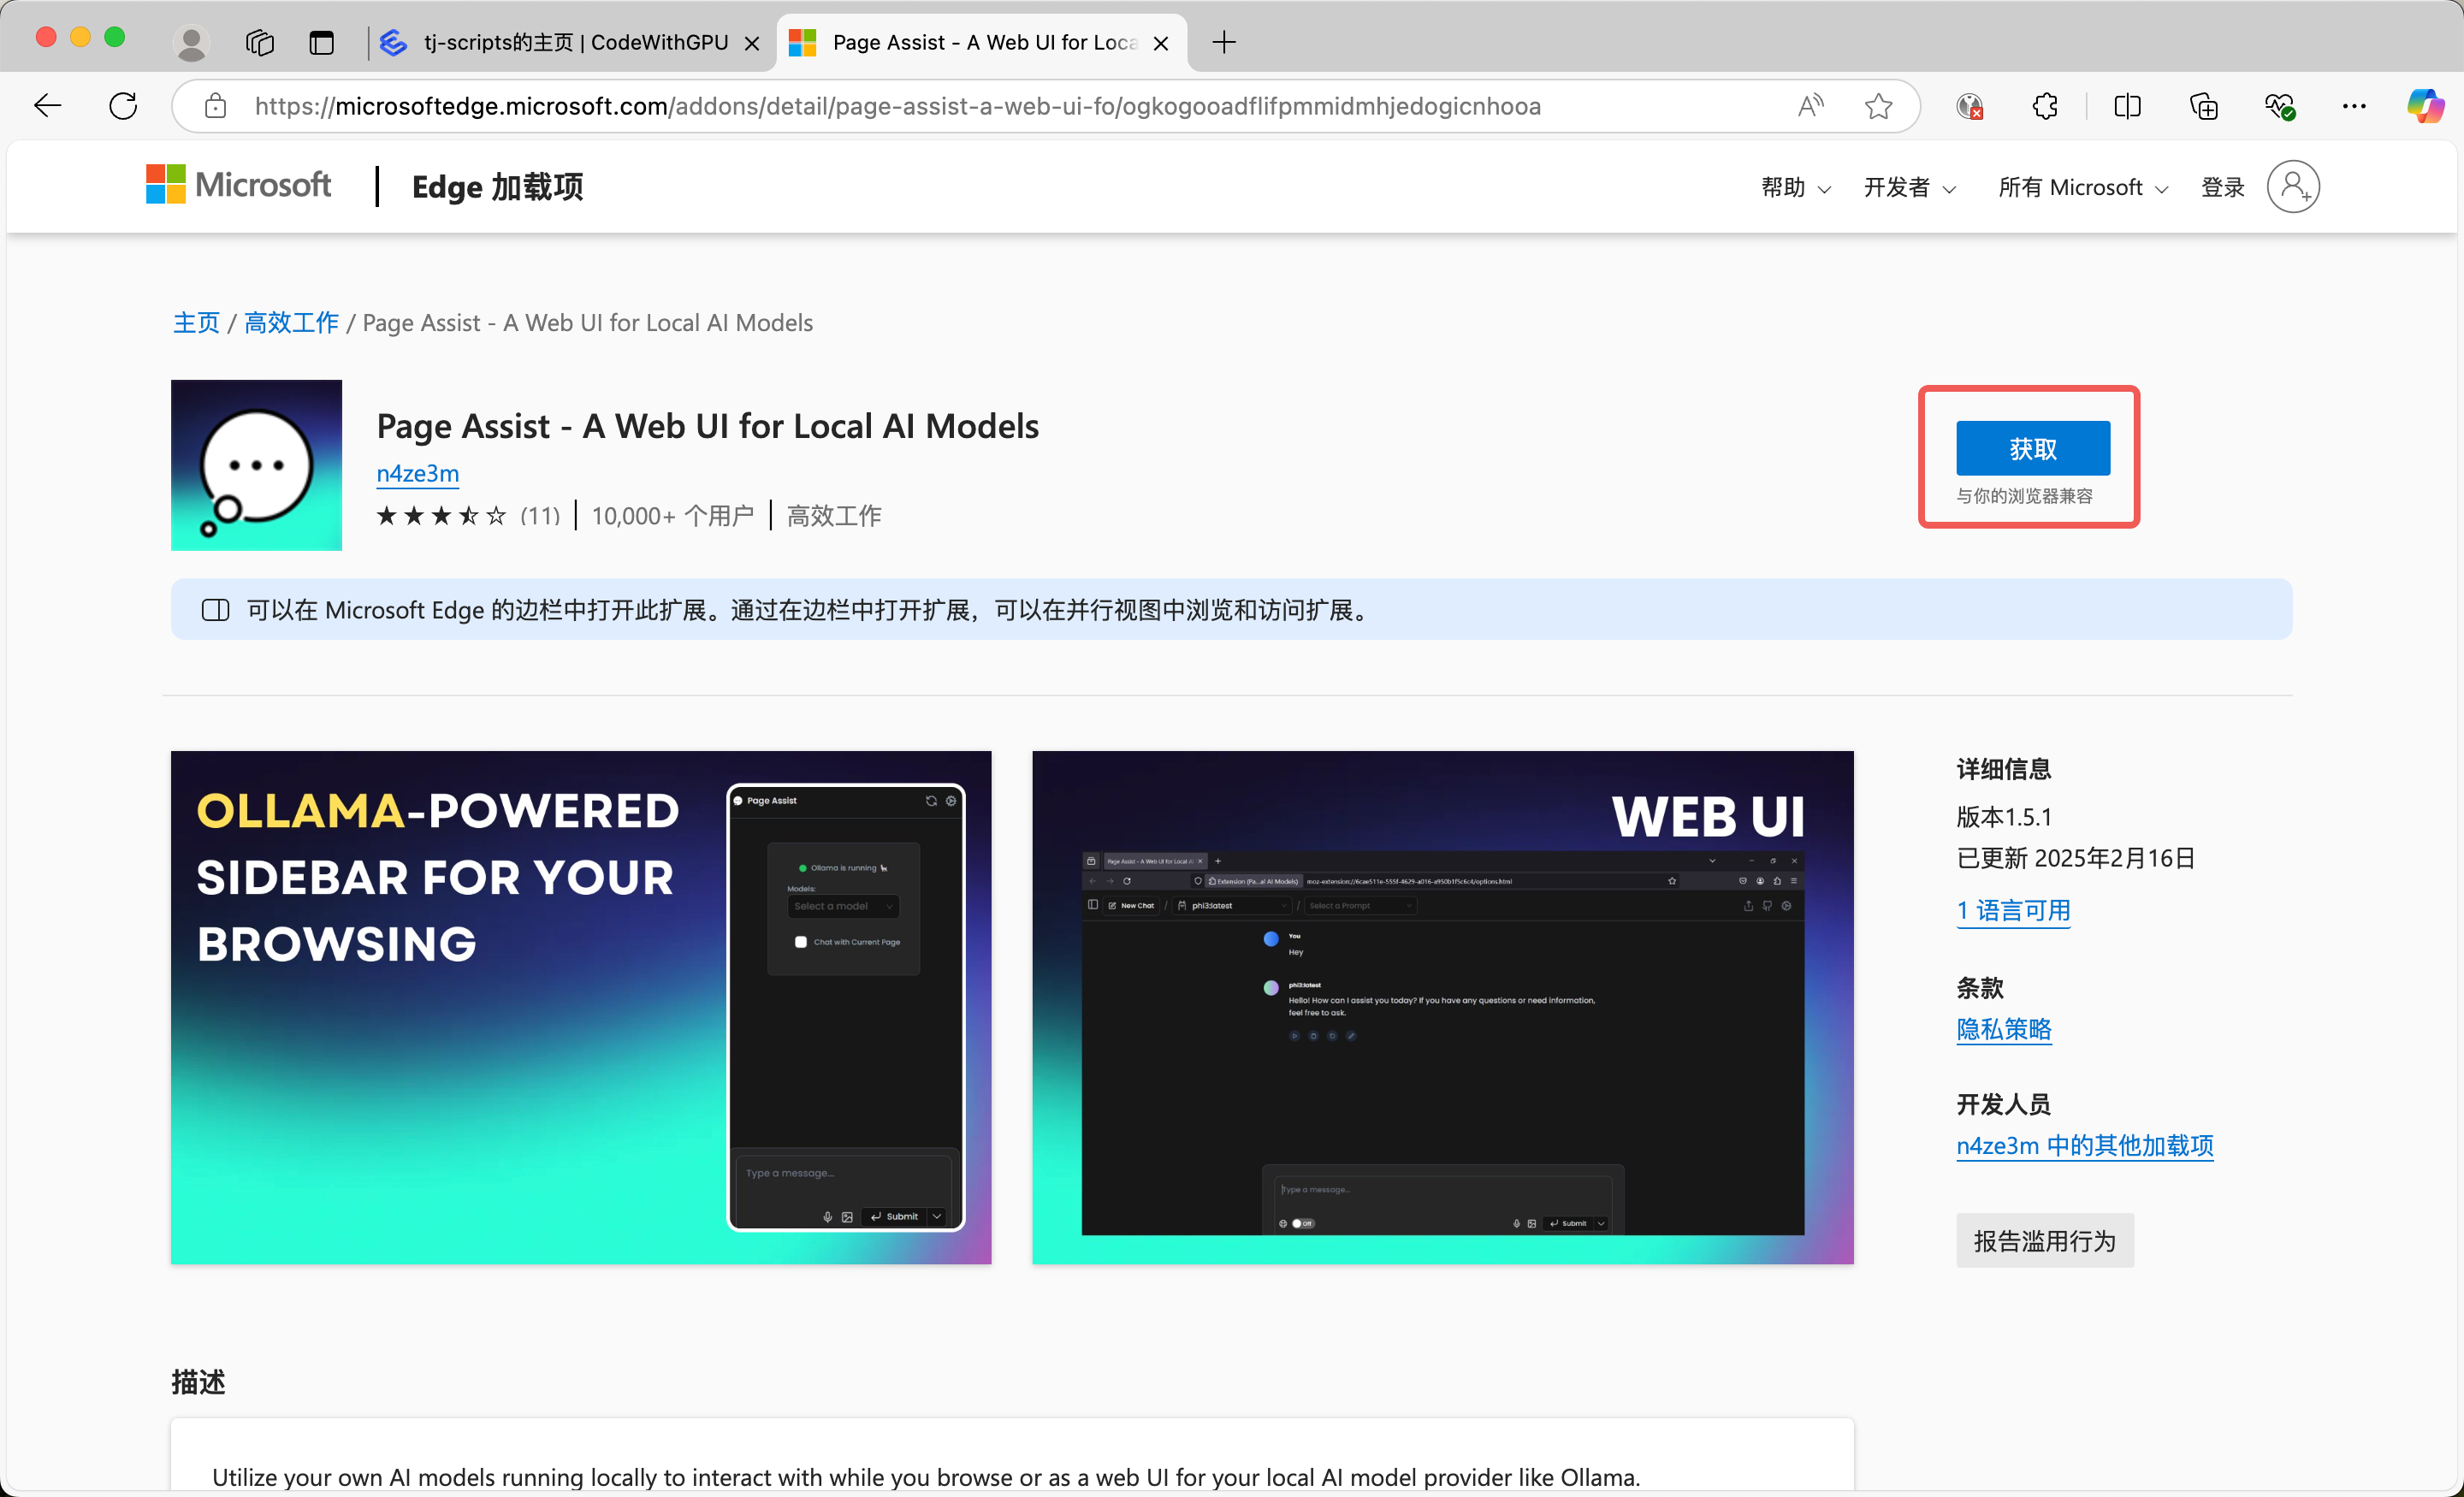The image size is (2464, 1497).
Task: Click the (11) review count
Action: pos(540,516)
